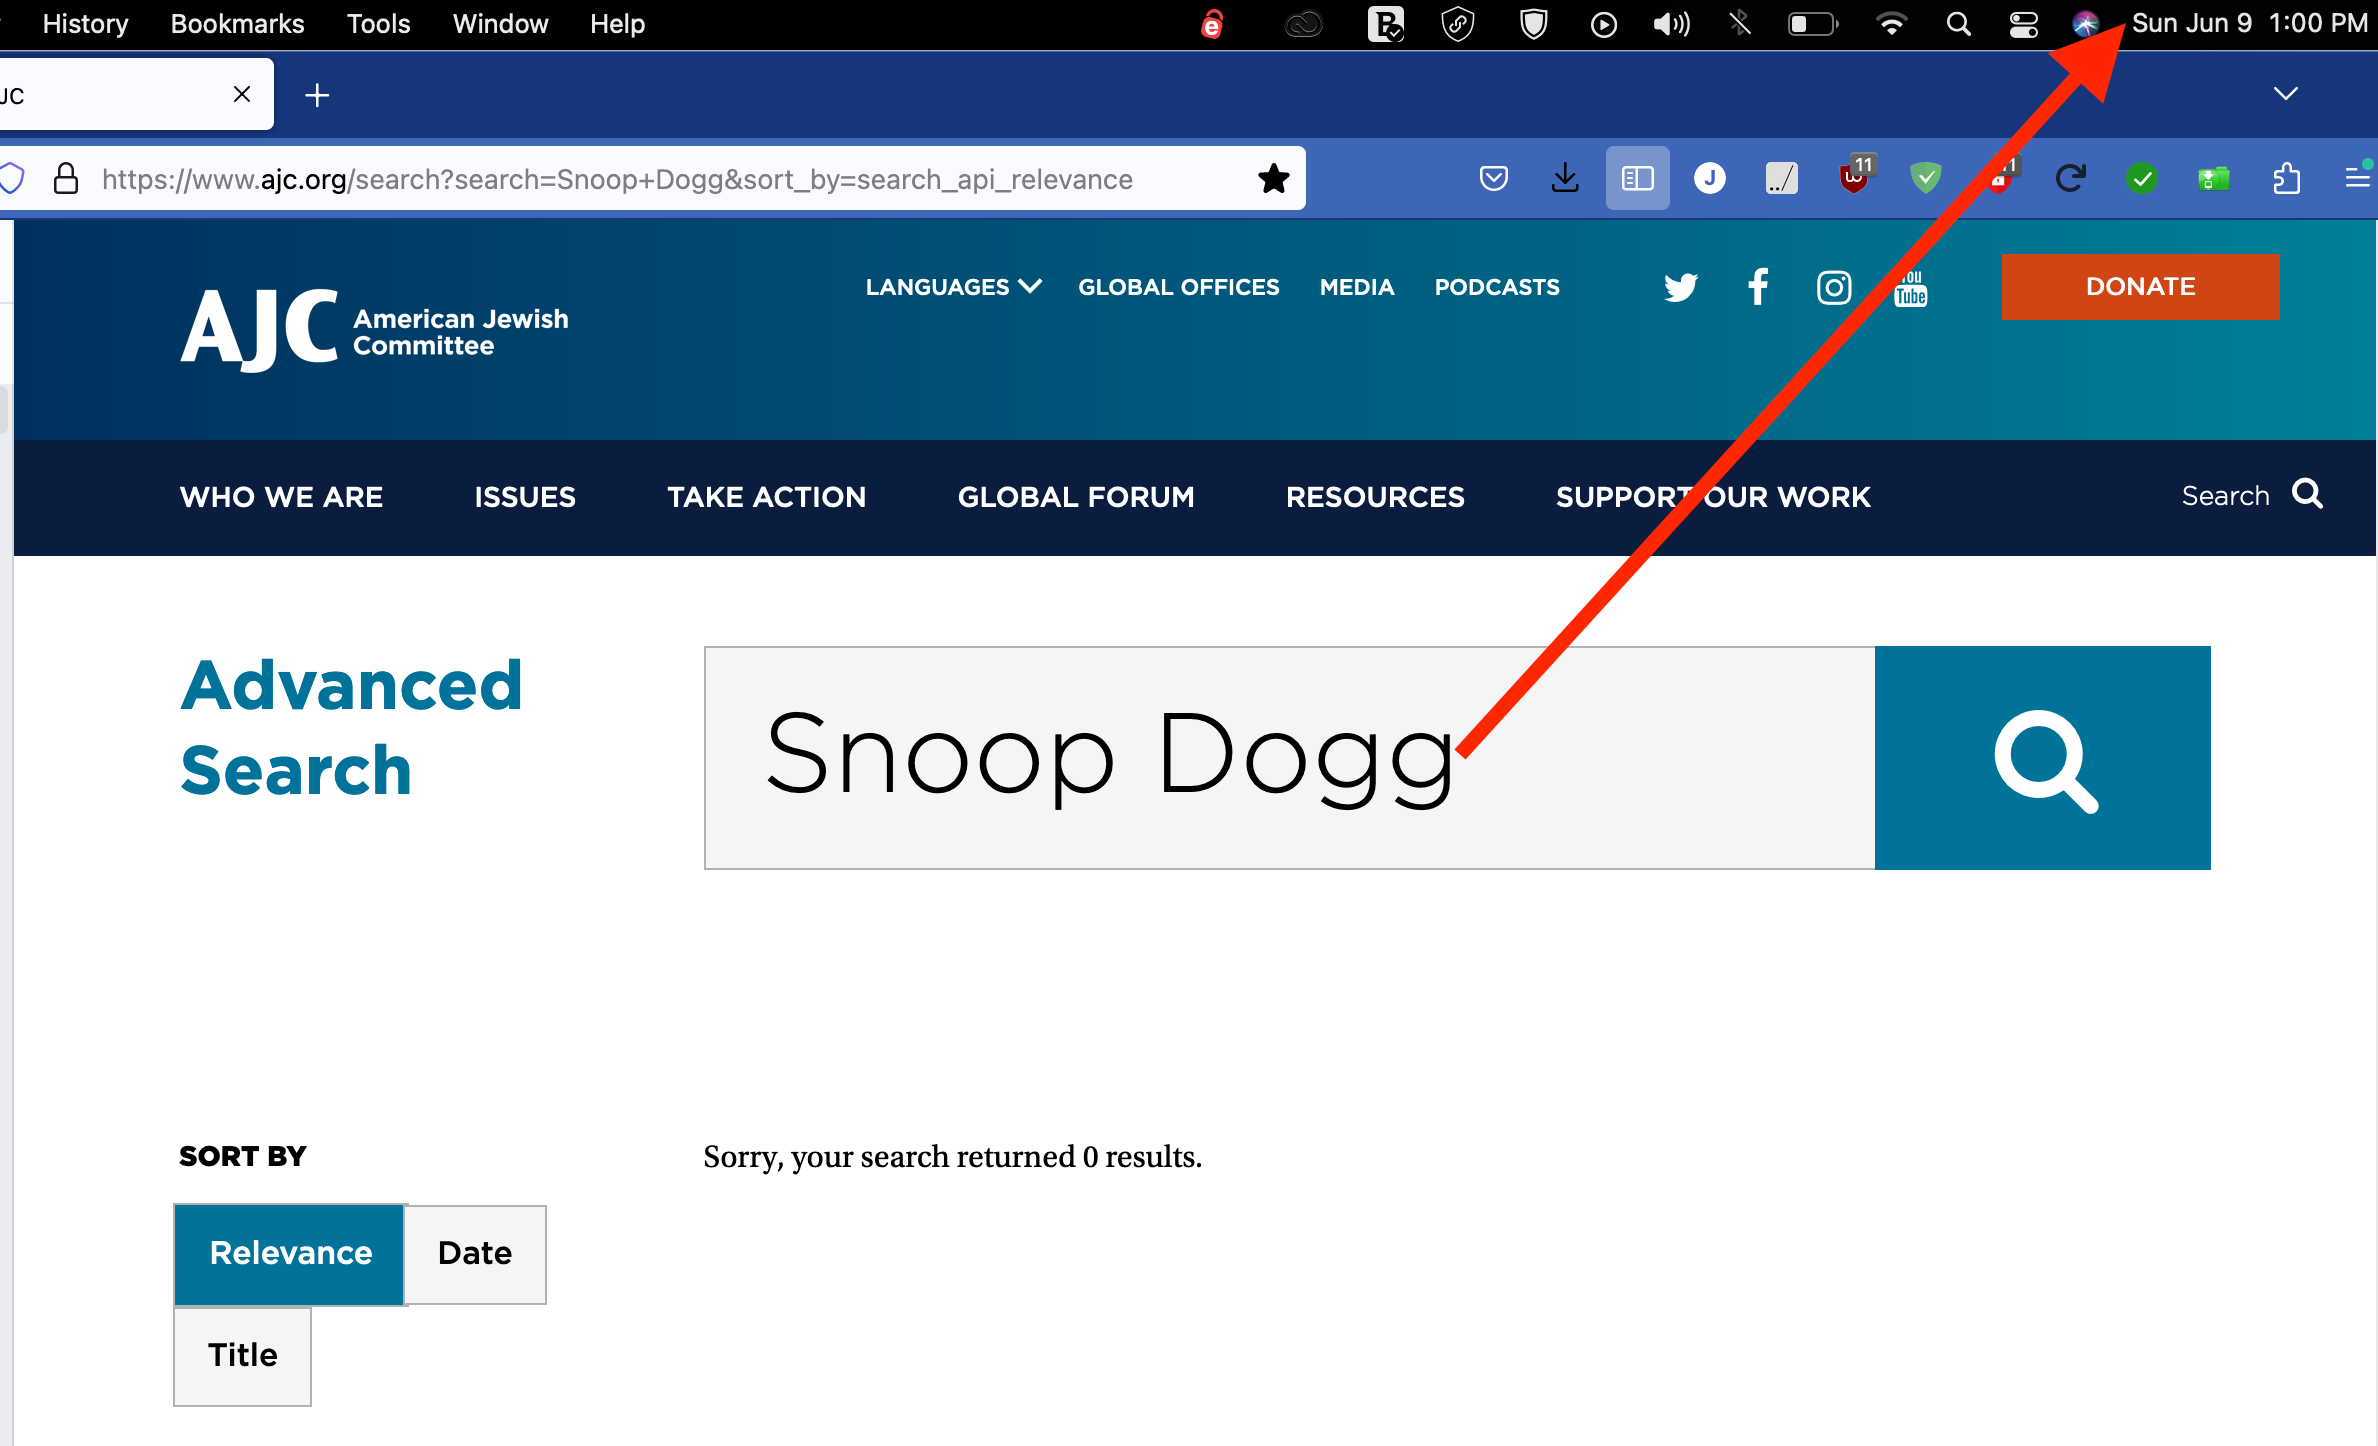The height and width of the screenshot is (1446, 2378).
Task: Open the Help menu
Action: tap(617, 24)
